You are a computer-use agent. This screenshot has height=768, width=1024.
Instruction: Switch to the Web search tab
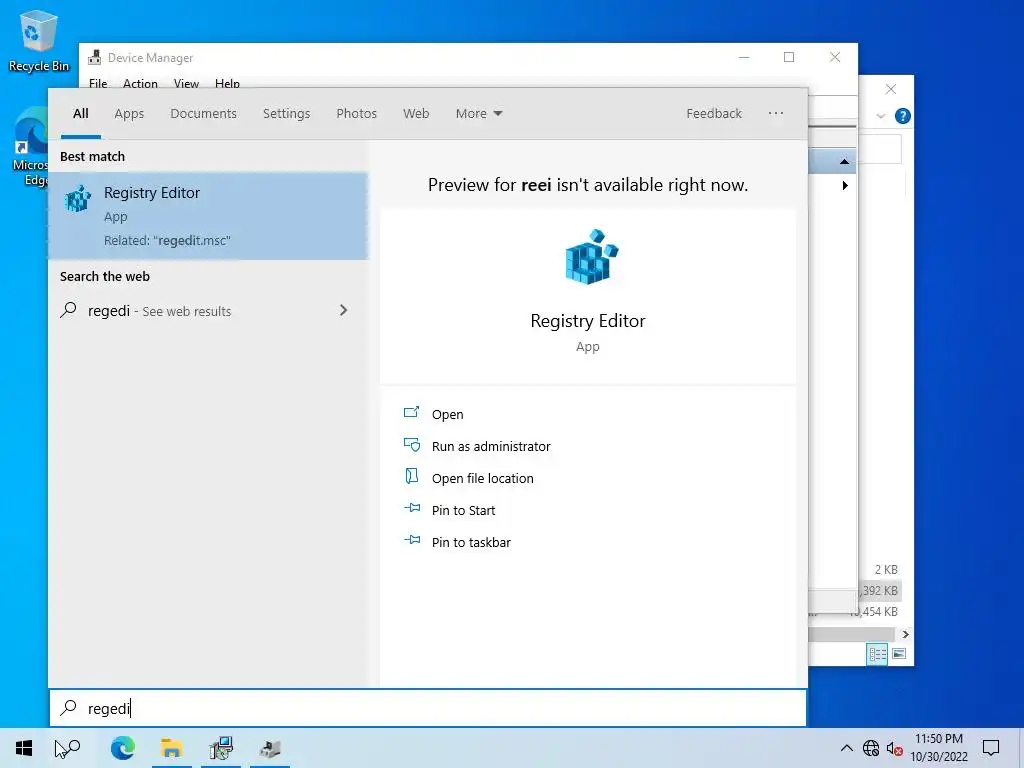[416, 114]
